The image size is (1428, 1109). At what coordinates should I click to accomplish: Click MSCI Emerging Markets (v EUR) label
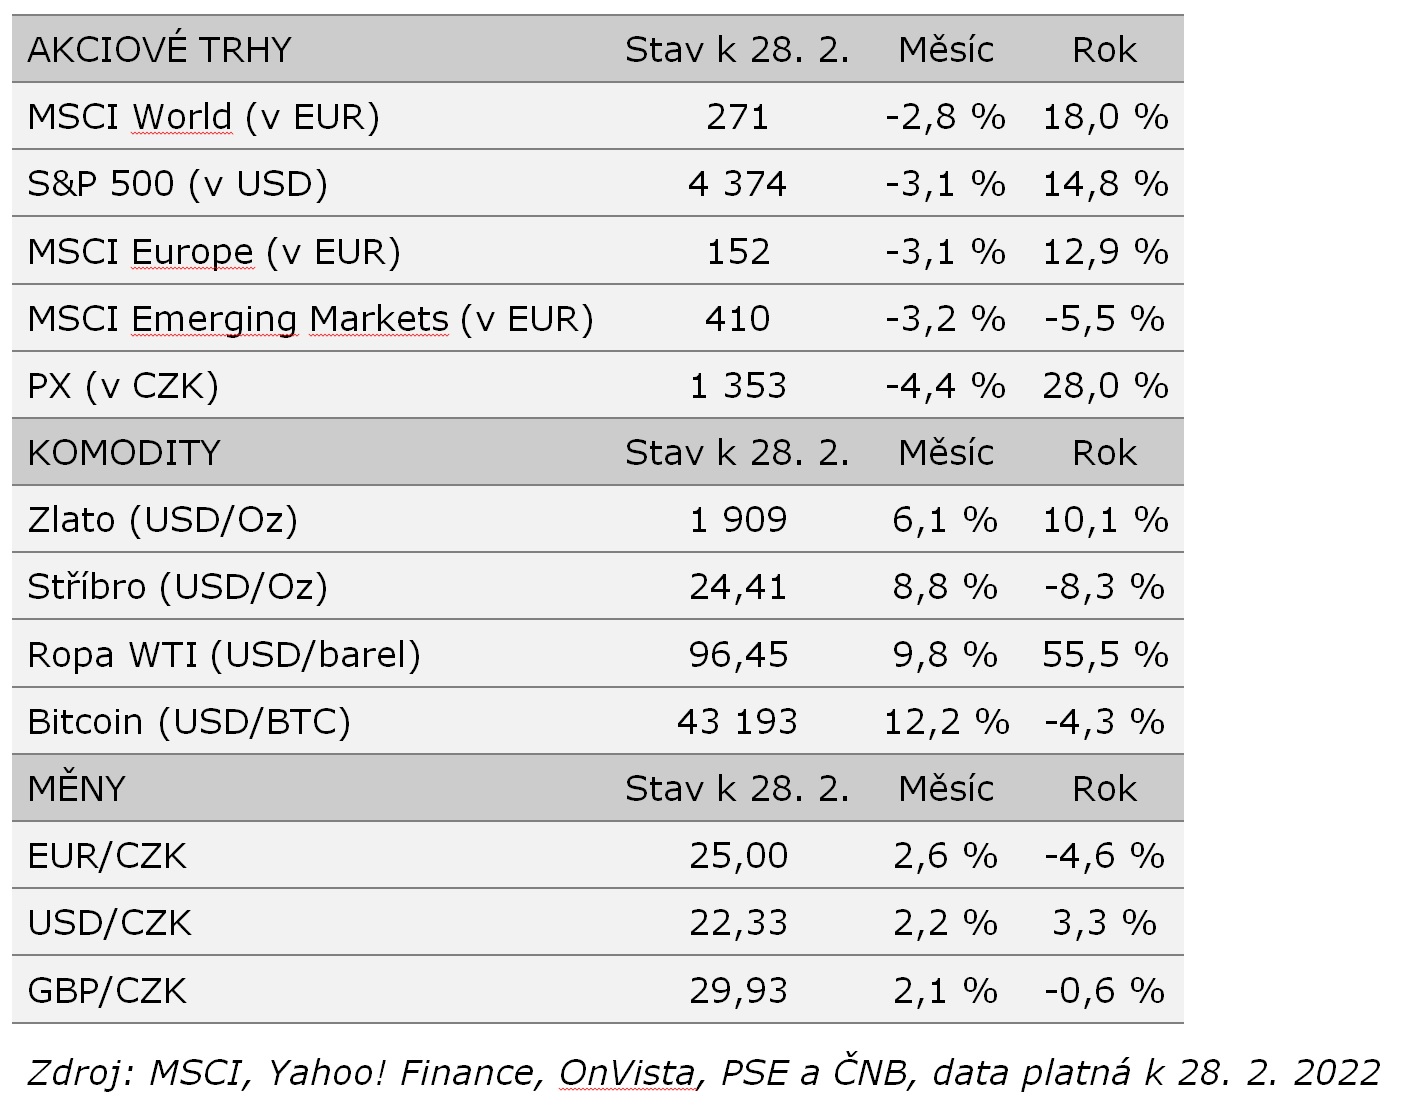[310, 319]
